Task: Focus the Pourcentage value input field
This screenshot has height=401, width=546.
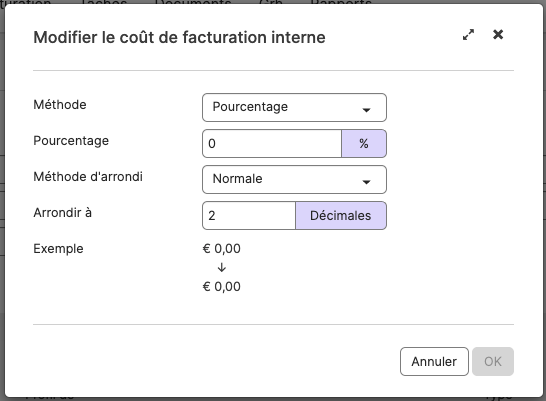Action: point(272,143)
